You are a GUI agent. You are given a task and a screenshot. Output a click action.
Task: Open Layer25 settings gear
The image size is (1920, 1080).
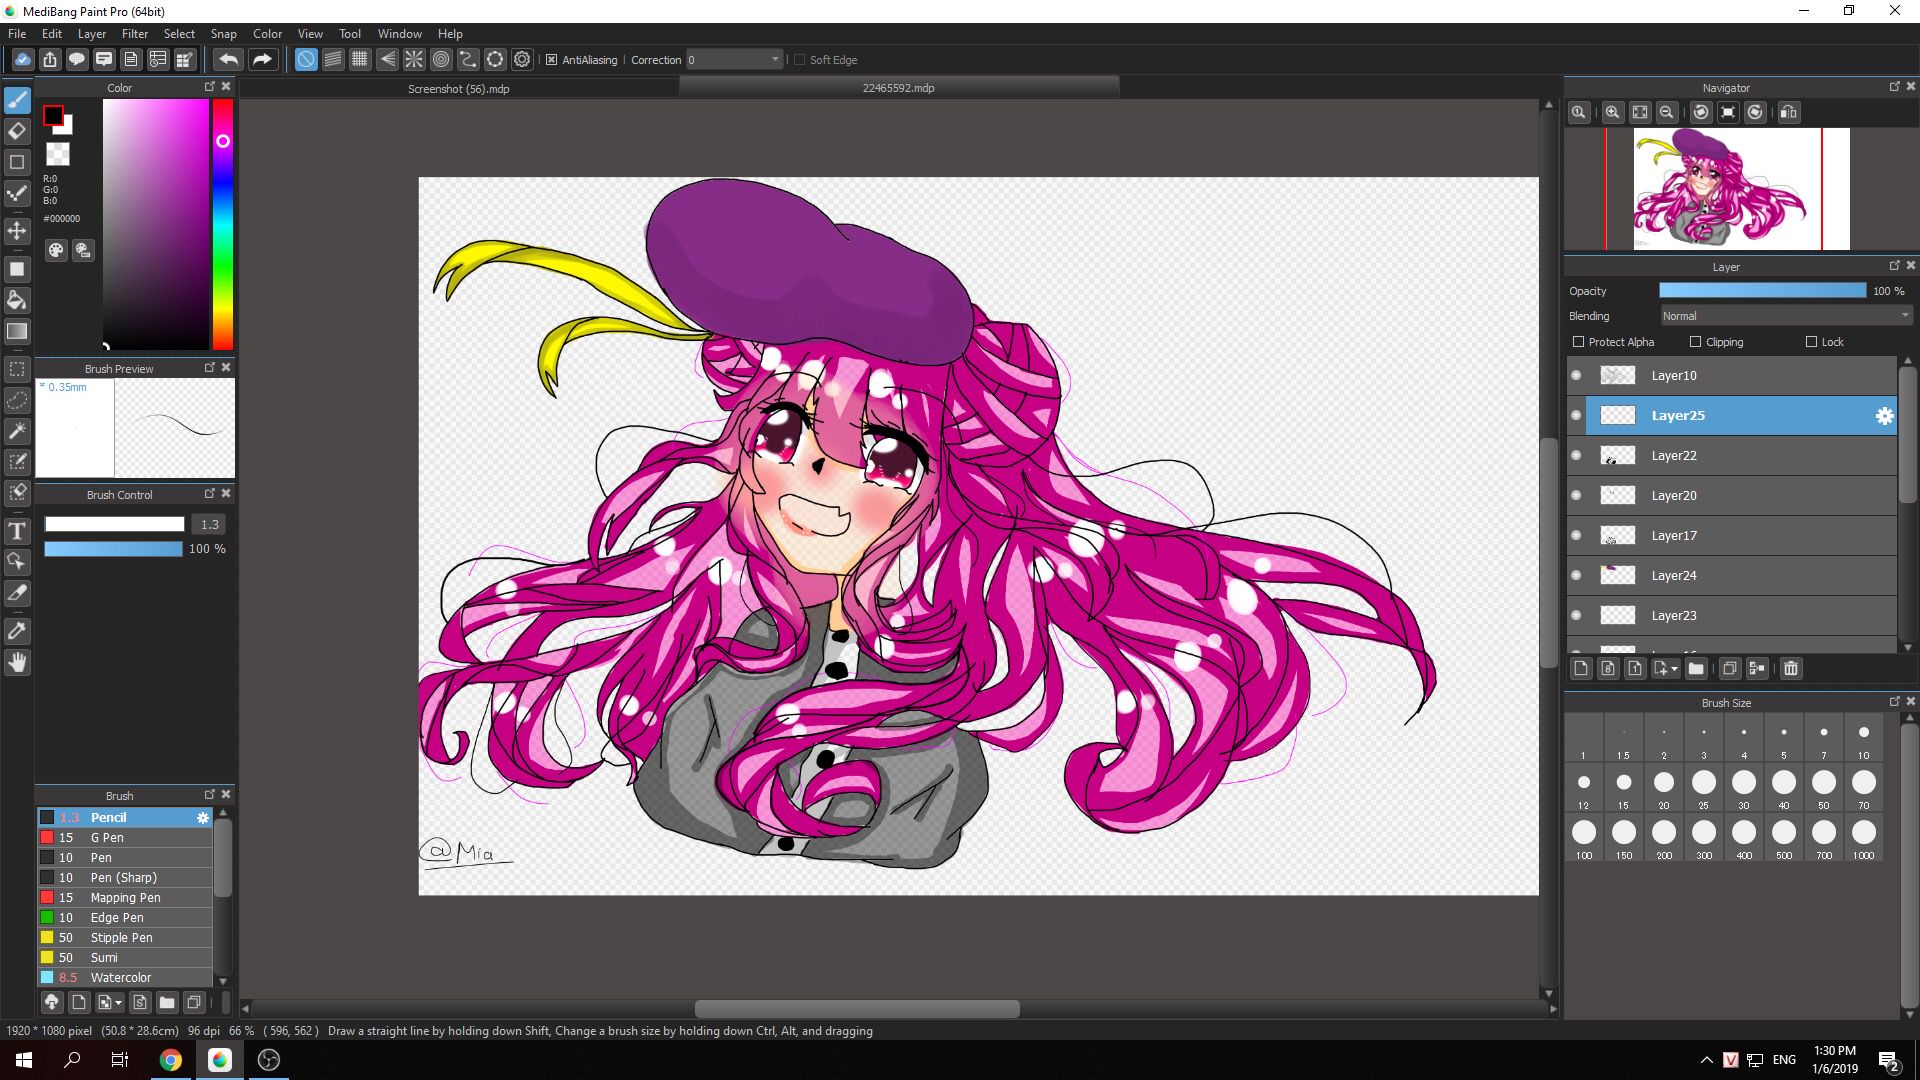(x=1884, y=416)
